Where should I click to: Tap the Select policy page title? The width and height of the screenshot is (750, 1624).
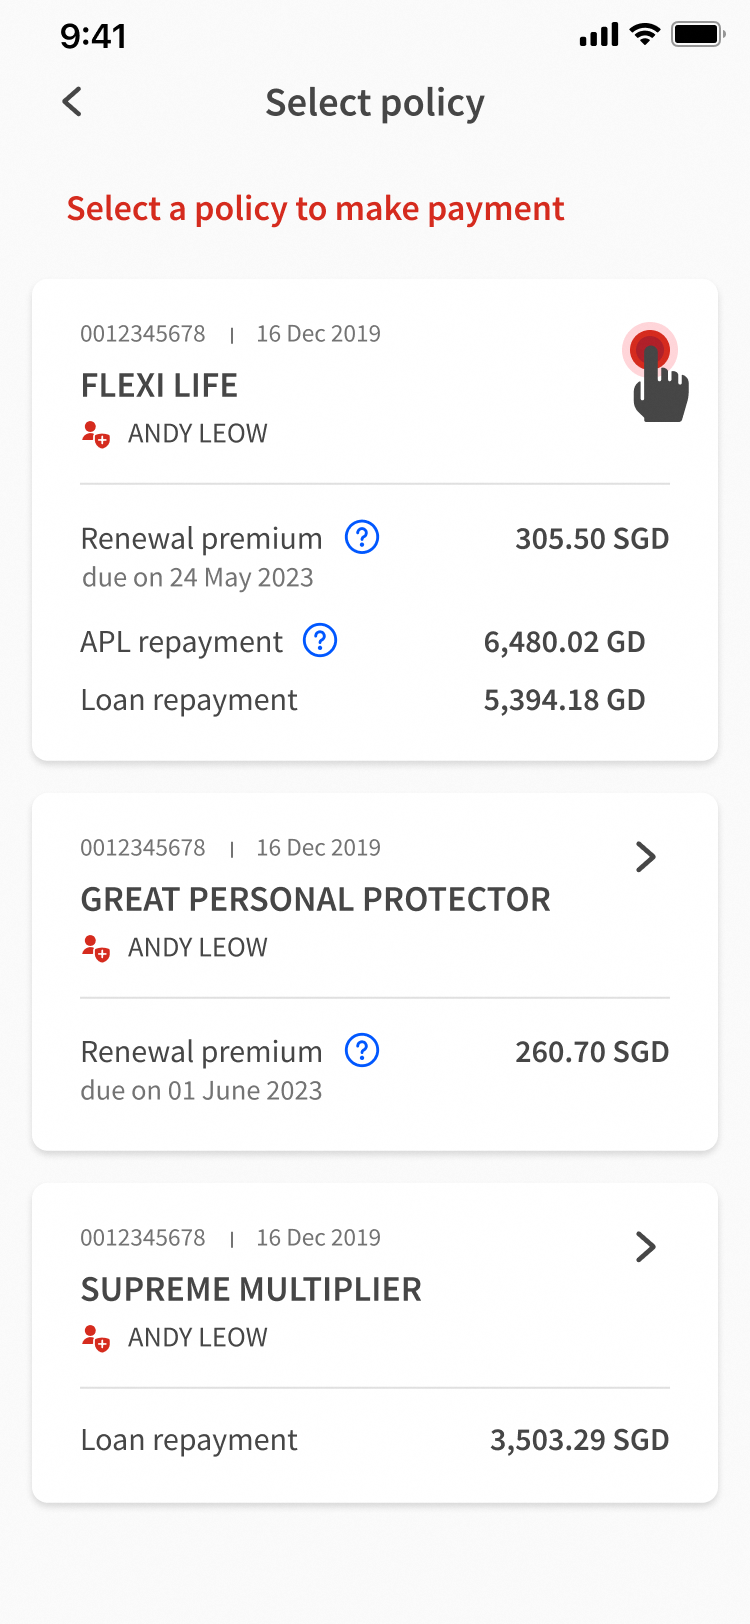point(375,103)
